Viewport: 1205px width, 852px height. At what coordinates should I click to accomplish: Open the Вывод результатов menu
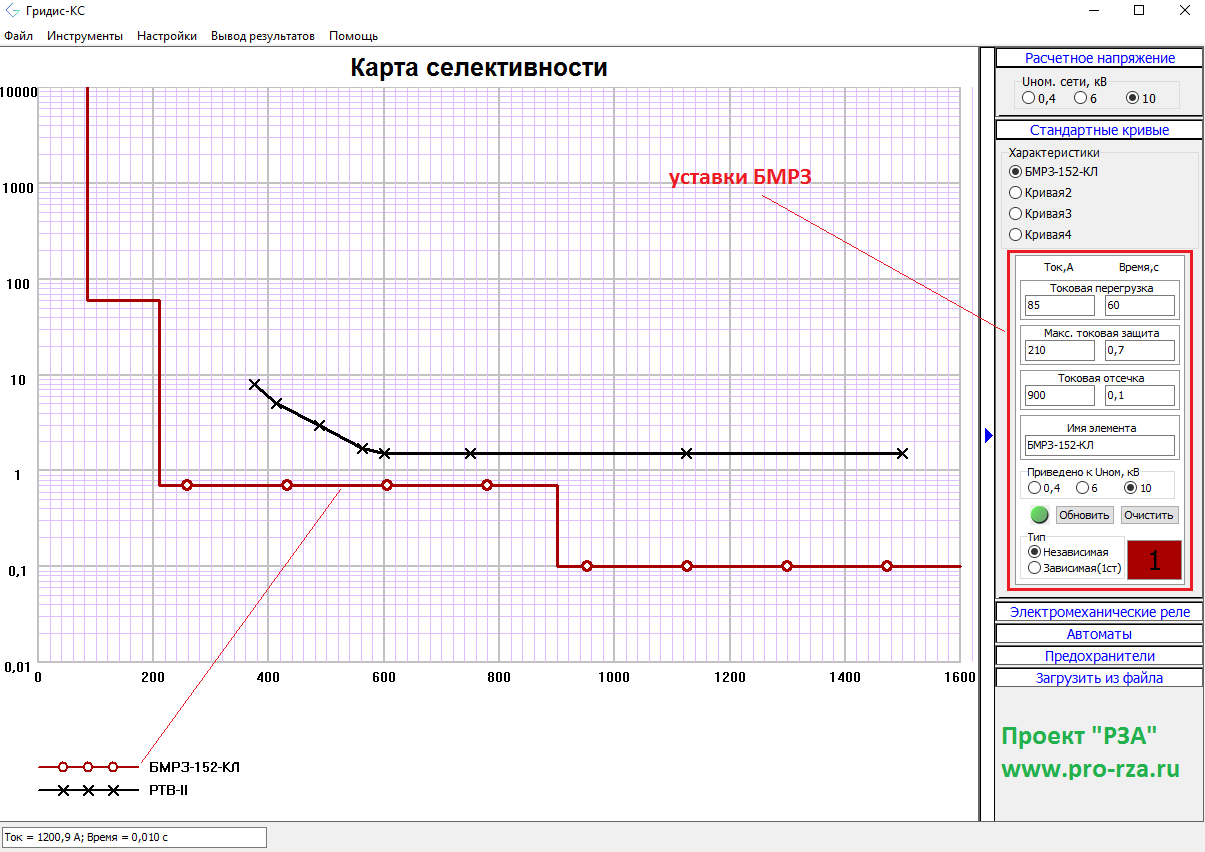point(262,36)
